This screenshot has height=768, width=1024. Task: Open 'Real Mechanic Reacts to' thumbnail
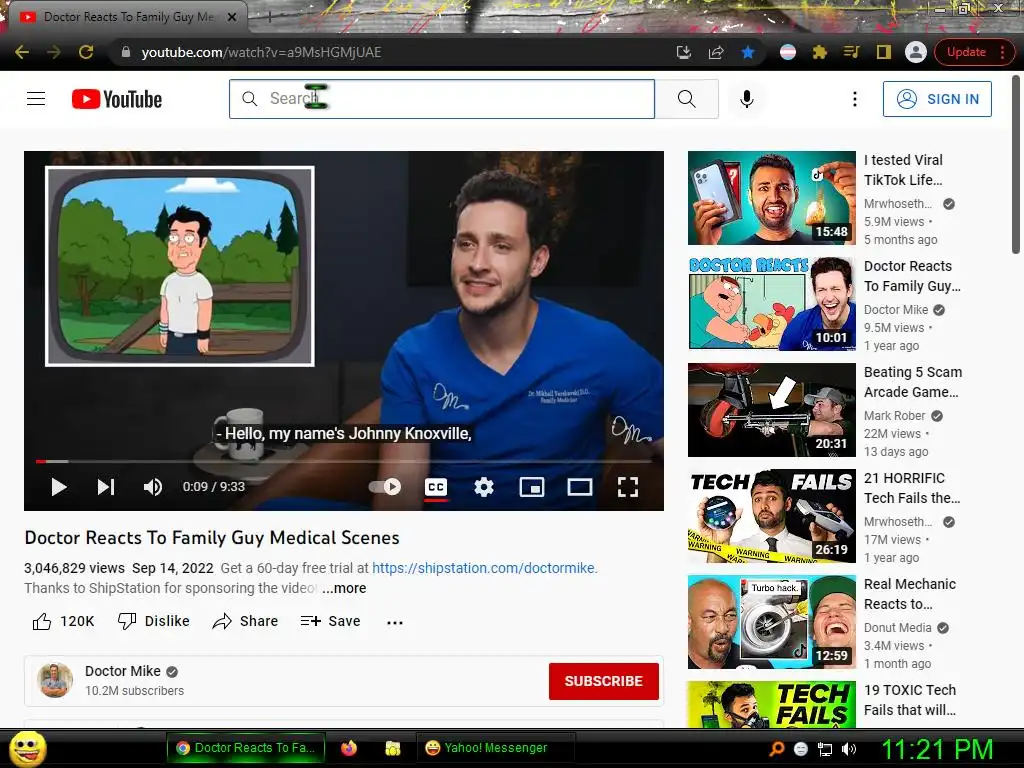click(x=771, y=622)
